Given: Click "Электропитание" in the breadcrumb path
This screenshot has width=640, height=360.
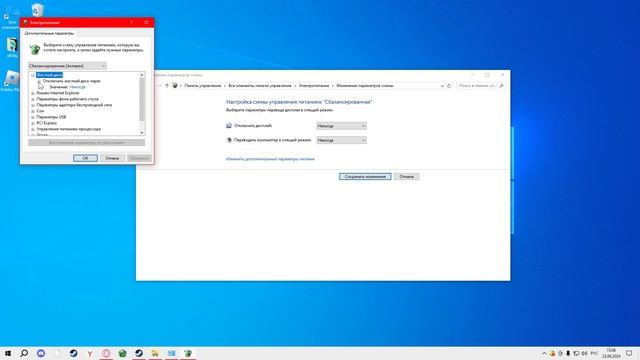Looking at the screenshot, I should coord(314,86).
